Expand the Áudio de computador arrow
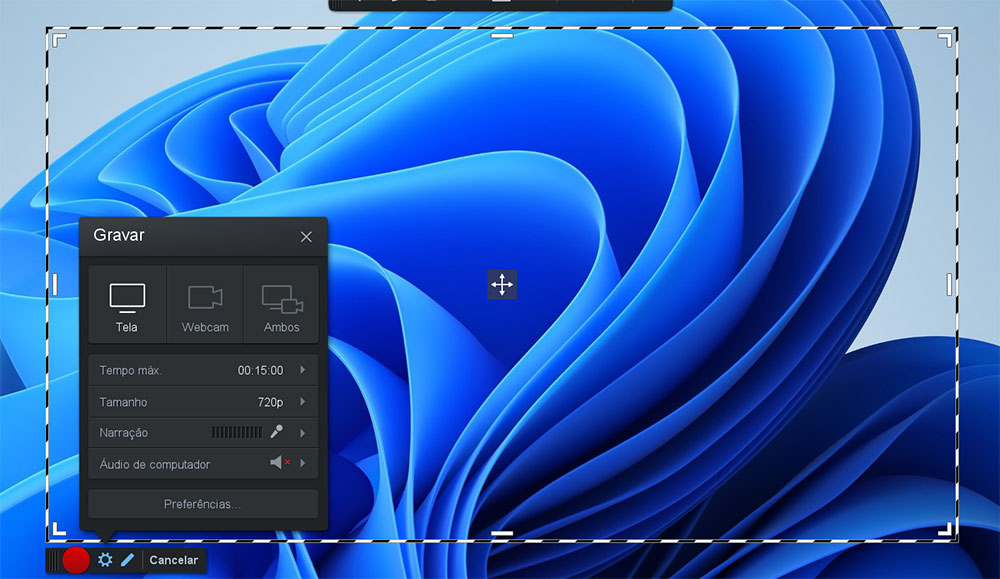Screen dimensions: 1000x579 point(302,463)
